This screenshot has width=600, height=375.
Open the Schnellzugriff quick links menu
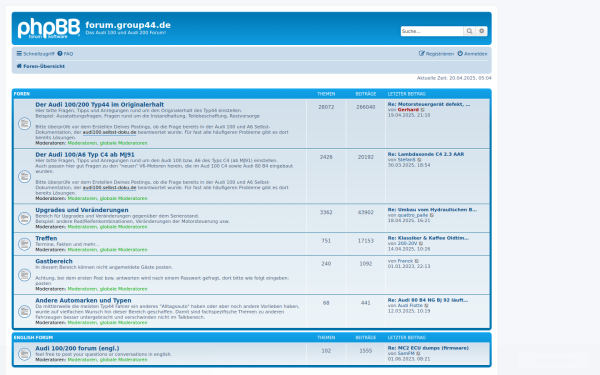35,54
